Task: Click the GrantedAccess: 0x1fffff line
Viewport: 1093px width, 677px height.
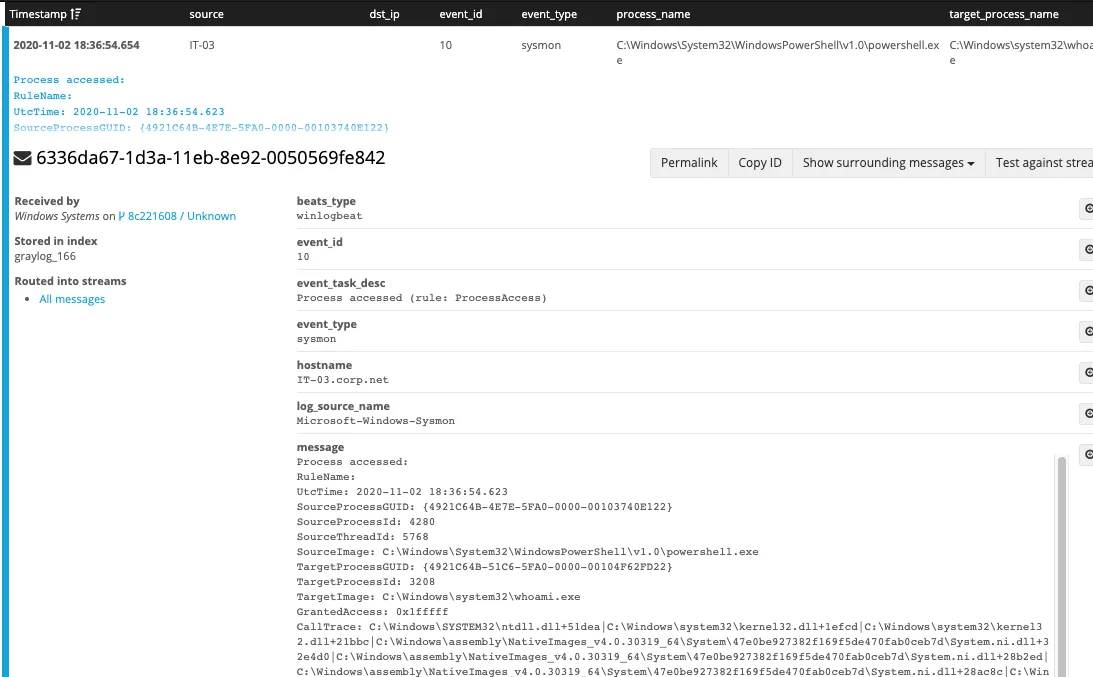Action: click(x=372, y=611)
